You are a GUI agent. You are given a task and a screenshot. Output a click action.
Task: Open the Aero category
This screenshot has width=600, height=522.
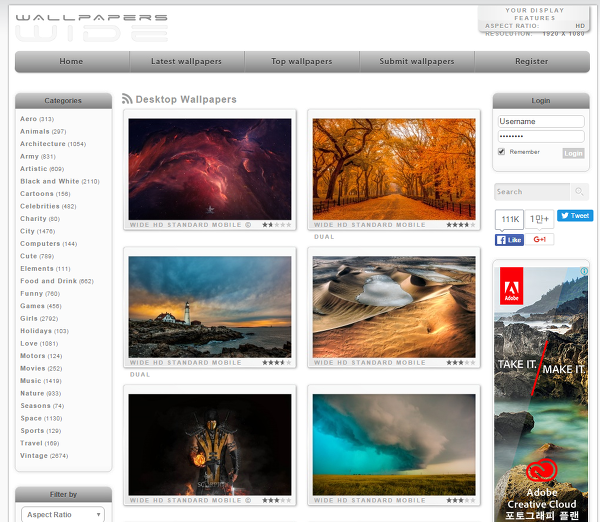(x=37, y=119)
